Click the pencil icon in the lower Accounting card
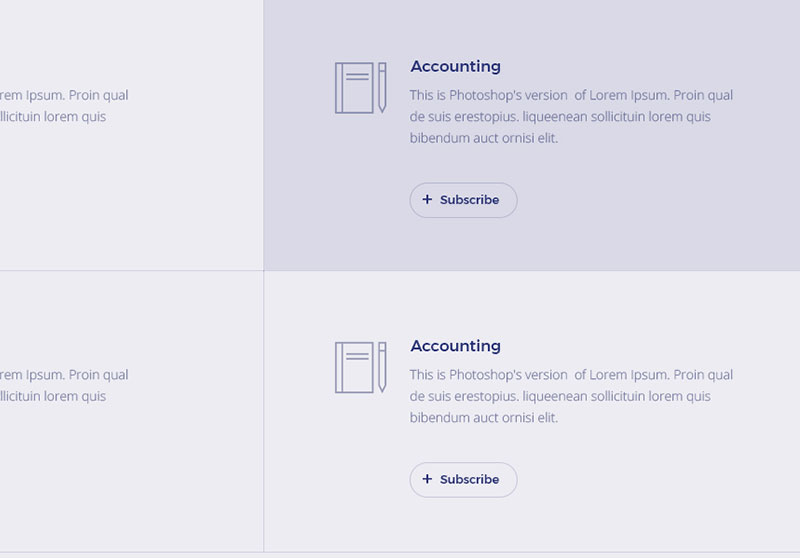The height and width of the screenshot is (558, 800). (x=382, y=367)
